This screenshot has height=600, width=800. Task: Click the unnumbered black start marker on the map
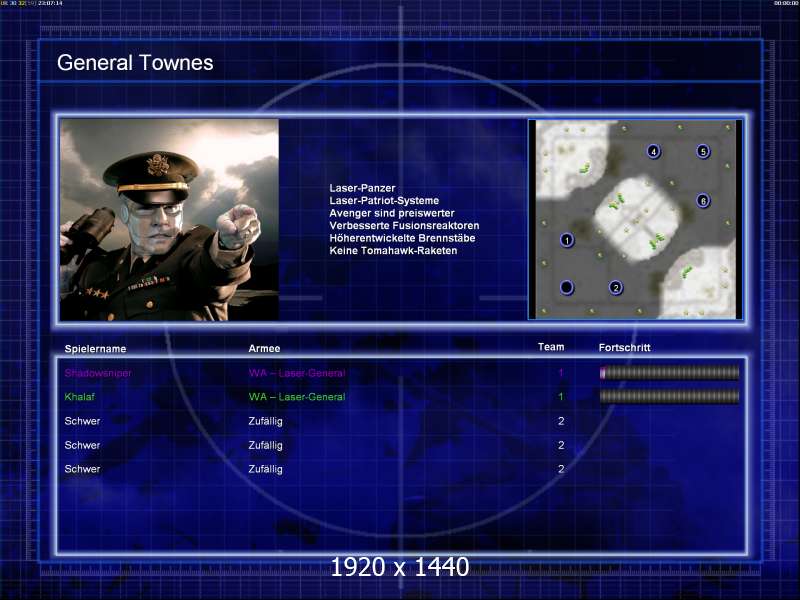pos(567,287)
